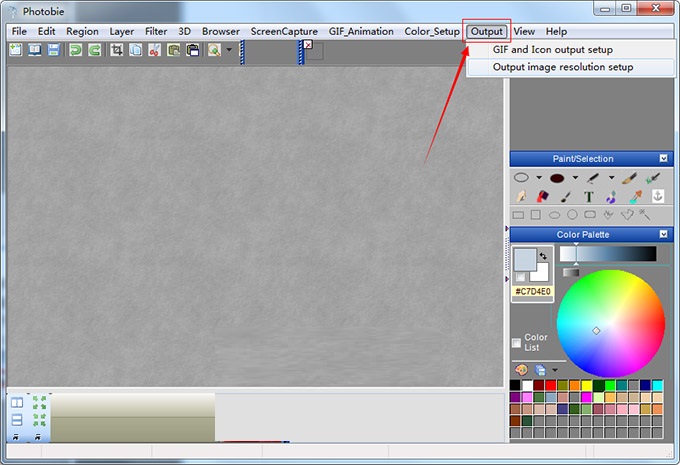The height and width of the screenshot is (465, 680).
Task: Select the green-tipped airbrush tool
Action: pos(653,178)
